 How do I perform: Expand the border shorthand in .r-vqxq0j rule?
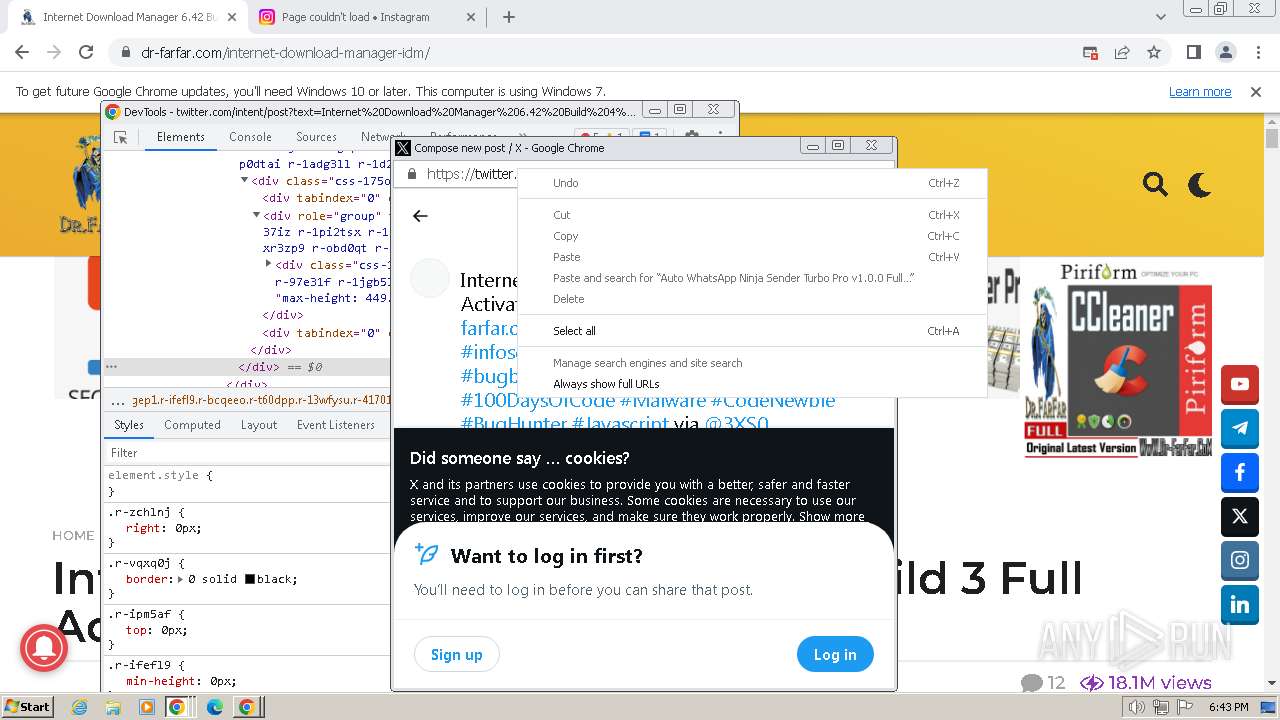(180, 579)
